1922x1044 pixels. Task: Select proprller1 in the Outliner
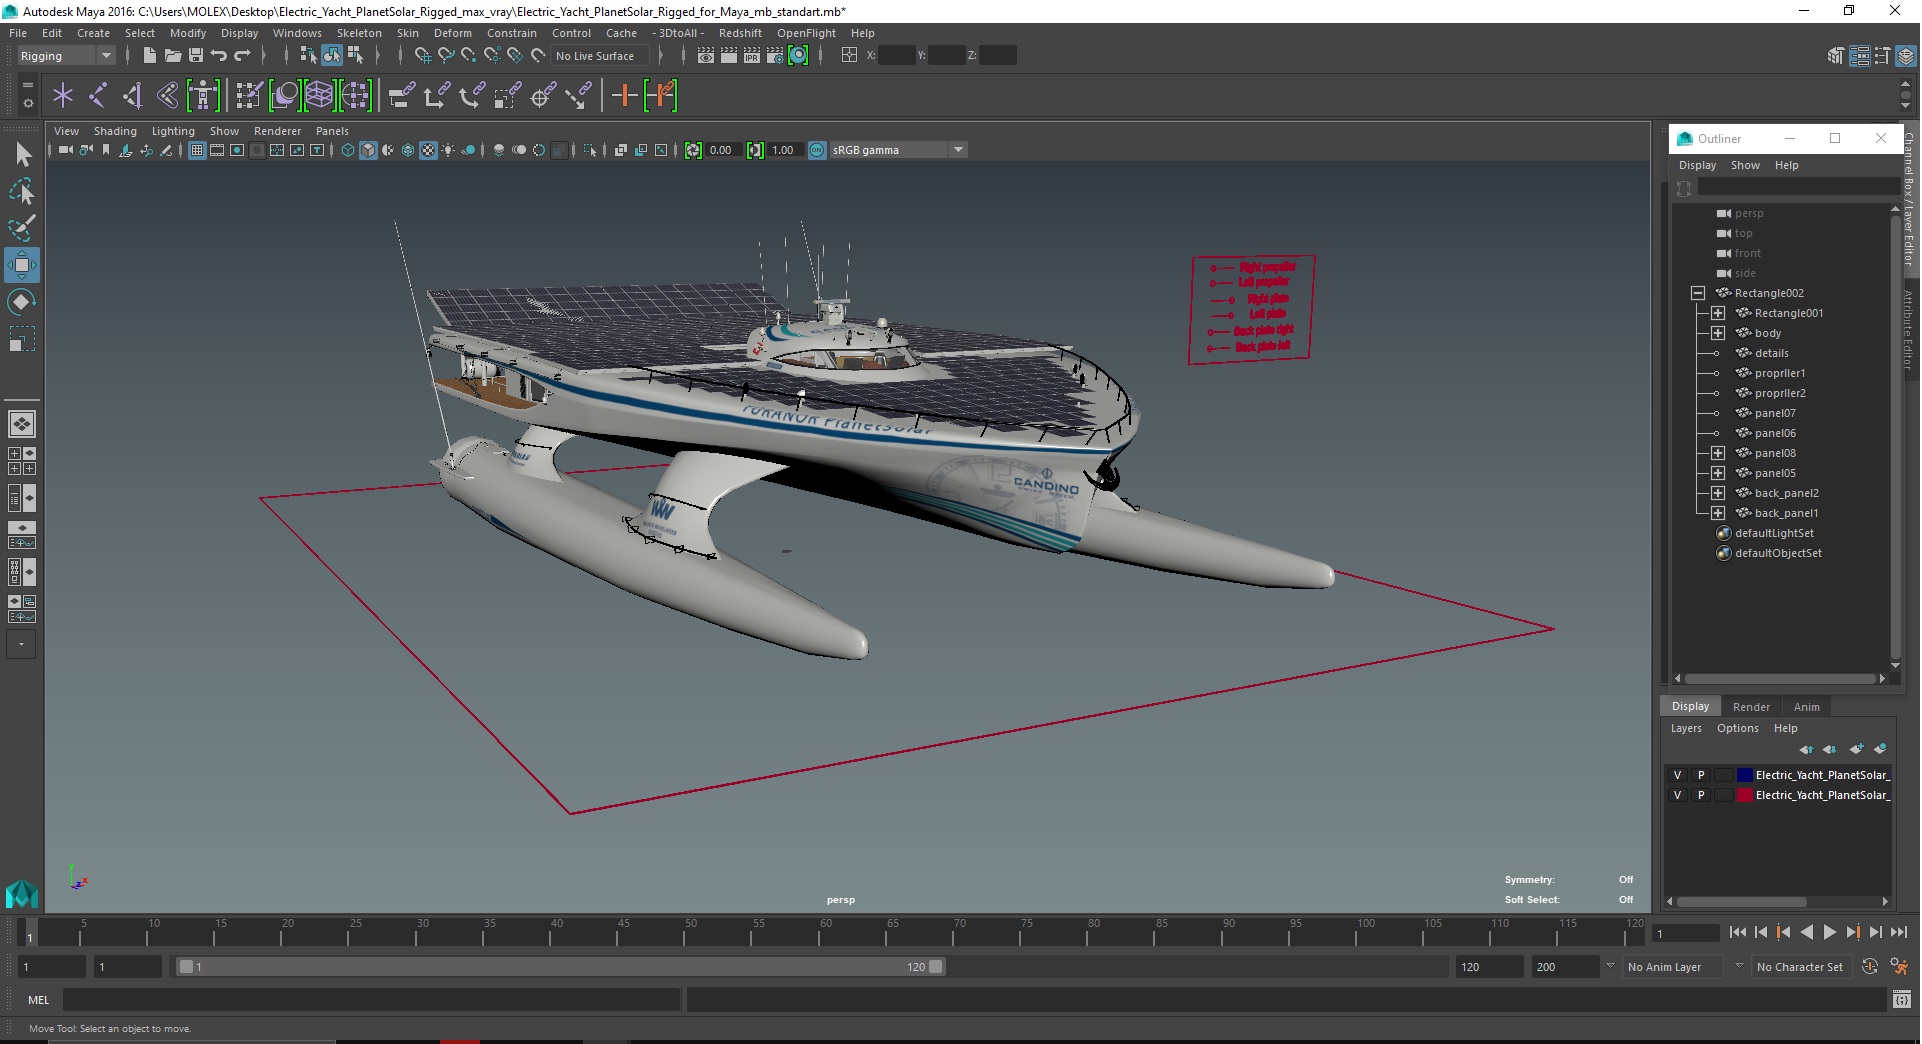[x=1780, y=373]
